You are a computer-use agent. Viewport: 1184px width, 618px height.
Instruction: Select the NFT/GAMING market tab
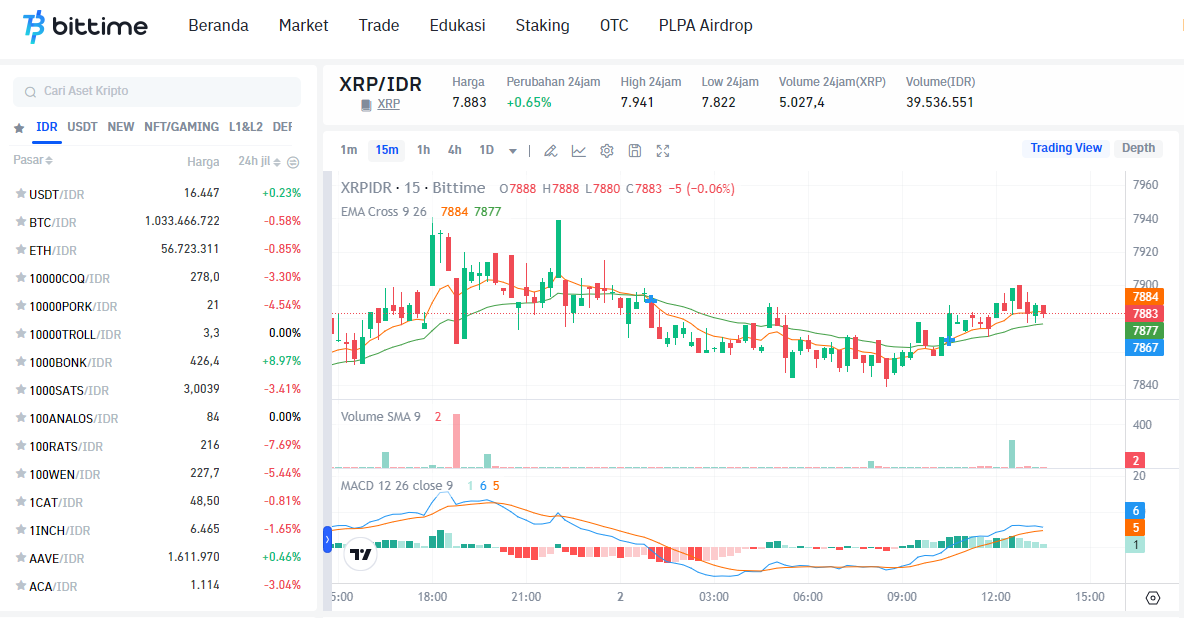coord(181,127)
